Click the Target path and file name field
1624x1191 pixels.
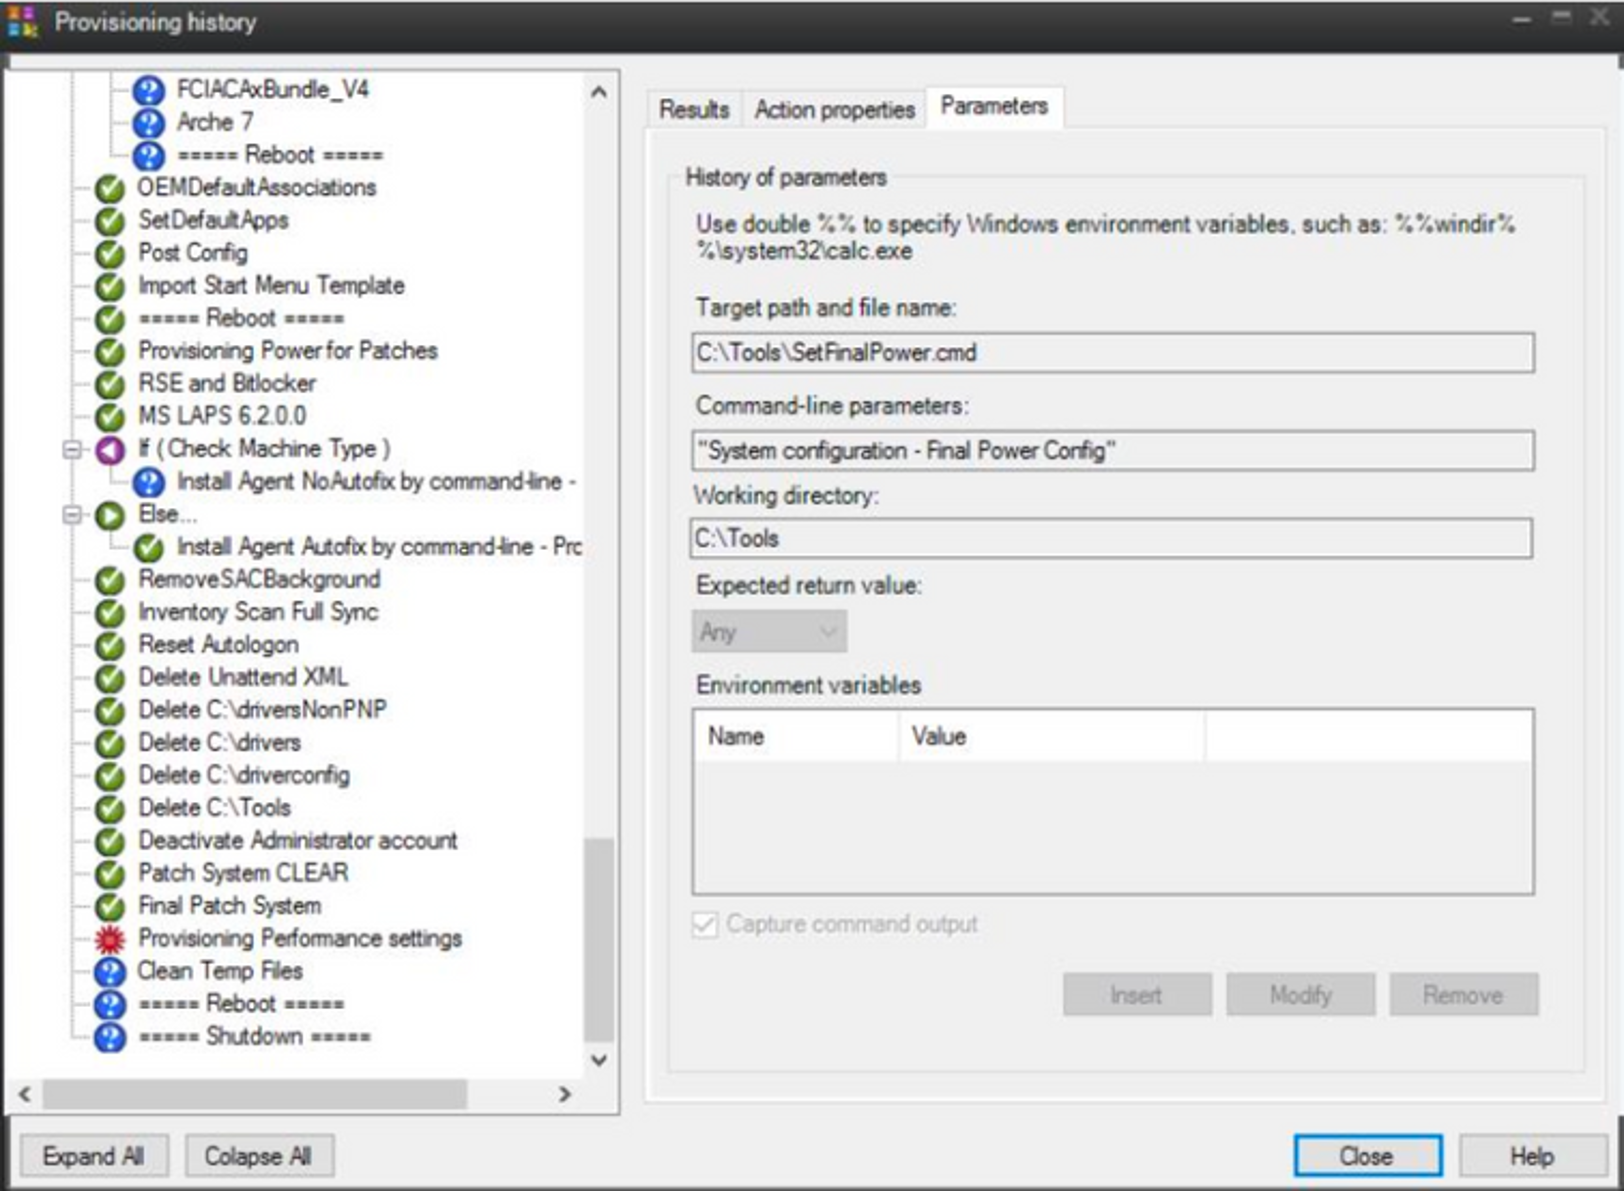point(1112,353)
